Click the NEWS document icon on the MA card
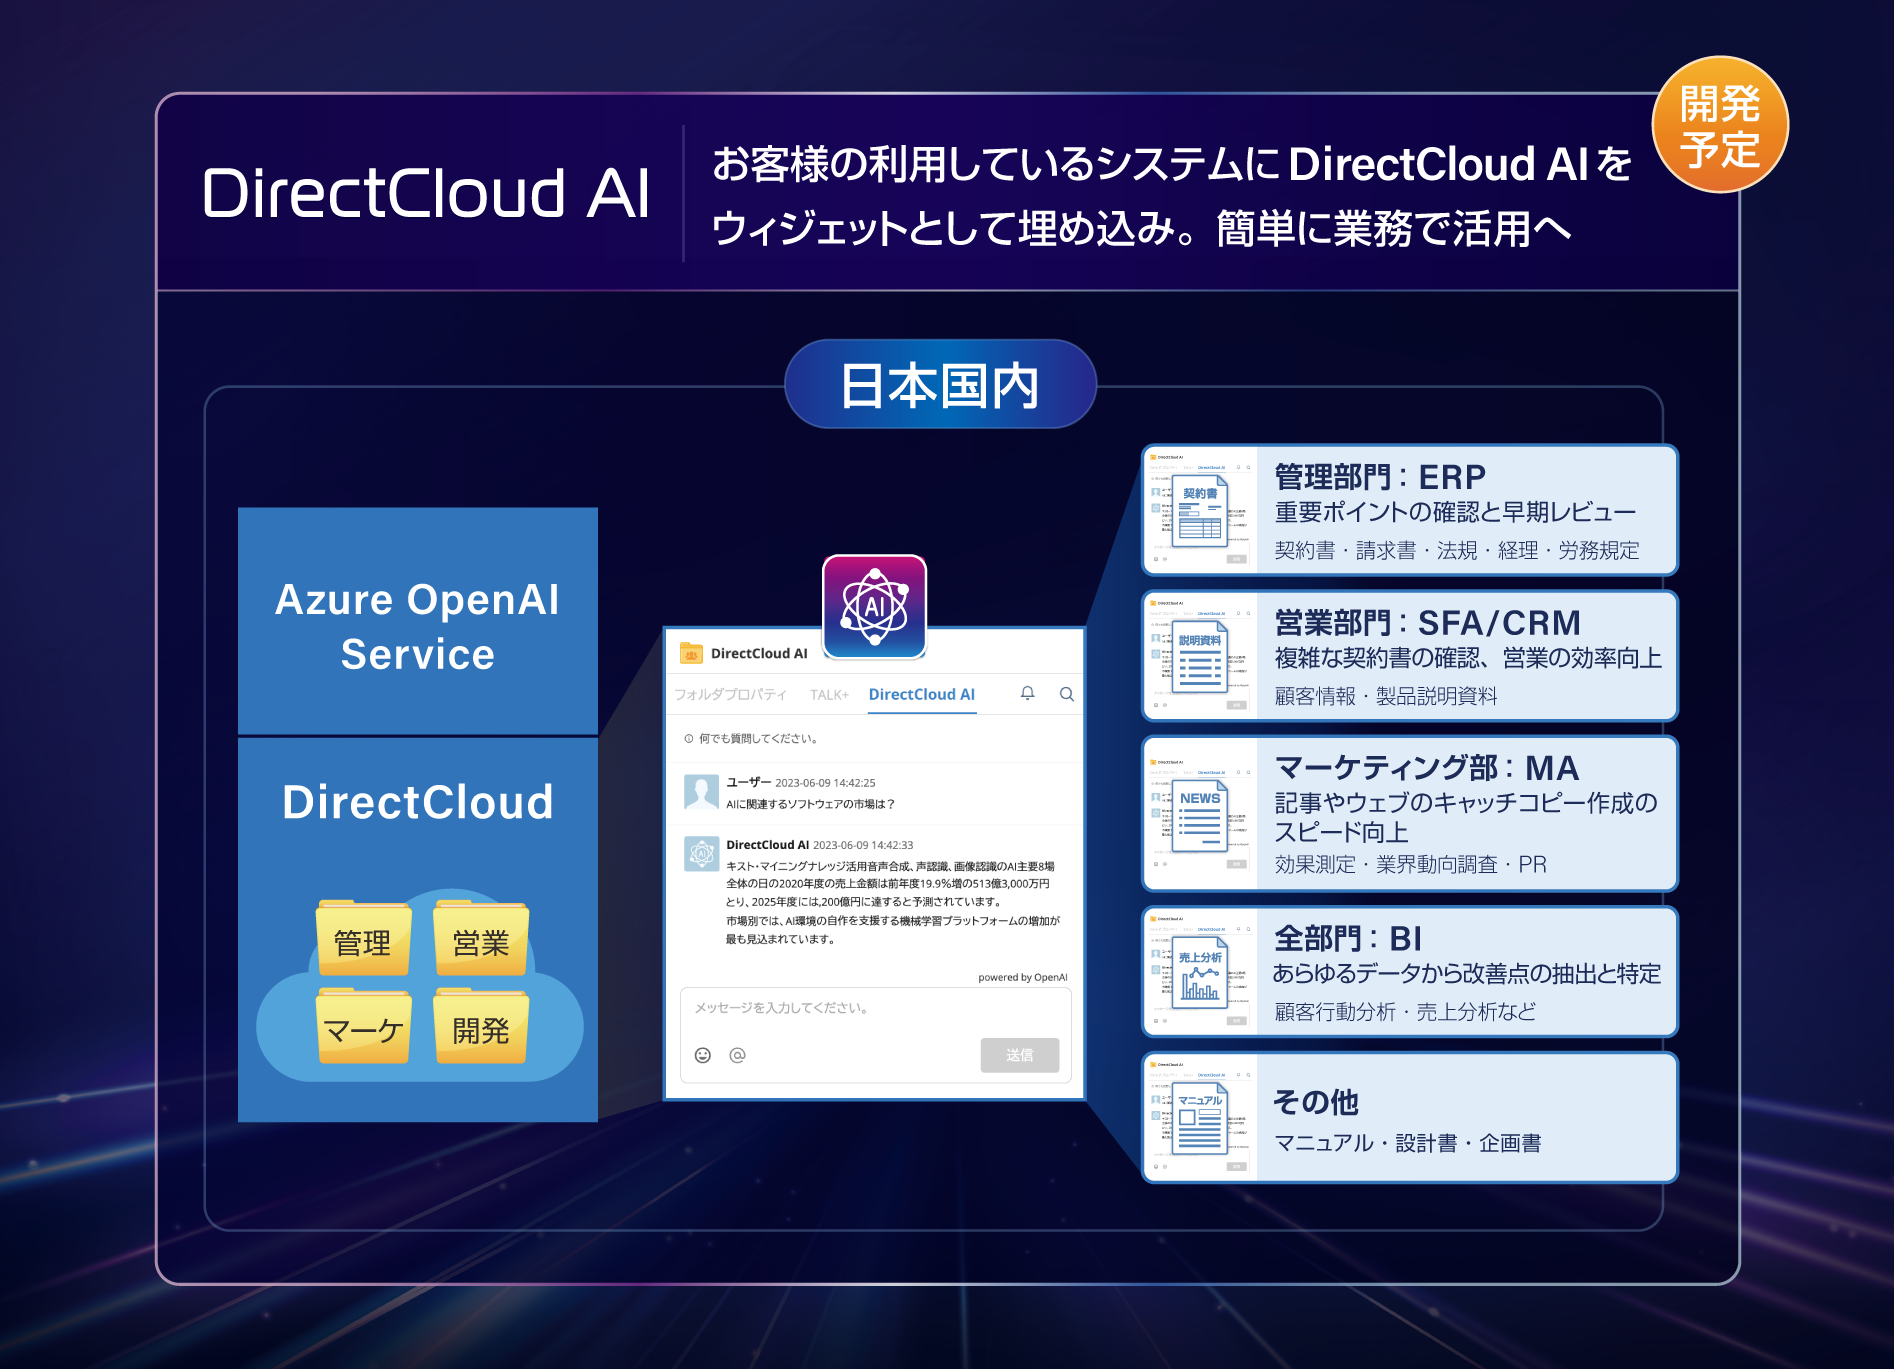This screenshot has width=1894, height=1369. click(1199, 817)
